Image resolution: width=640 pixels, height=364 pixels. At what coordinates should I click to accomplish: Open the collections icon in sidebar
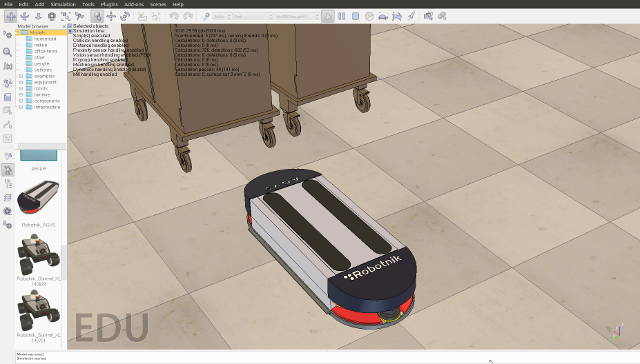click(7, 83)
